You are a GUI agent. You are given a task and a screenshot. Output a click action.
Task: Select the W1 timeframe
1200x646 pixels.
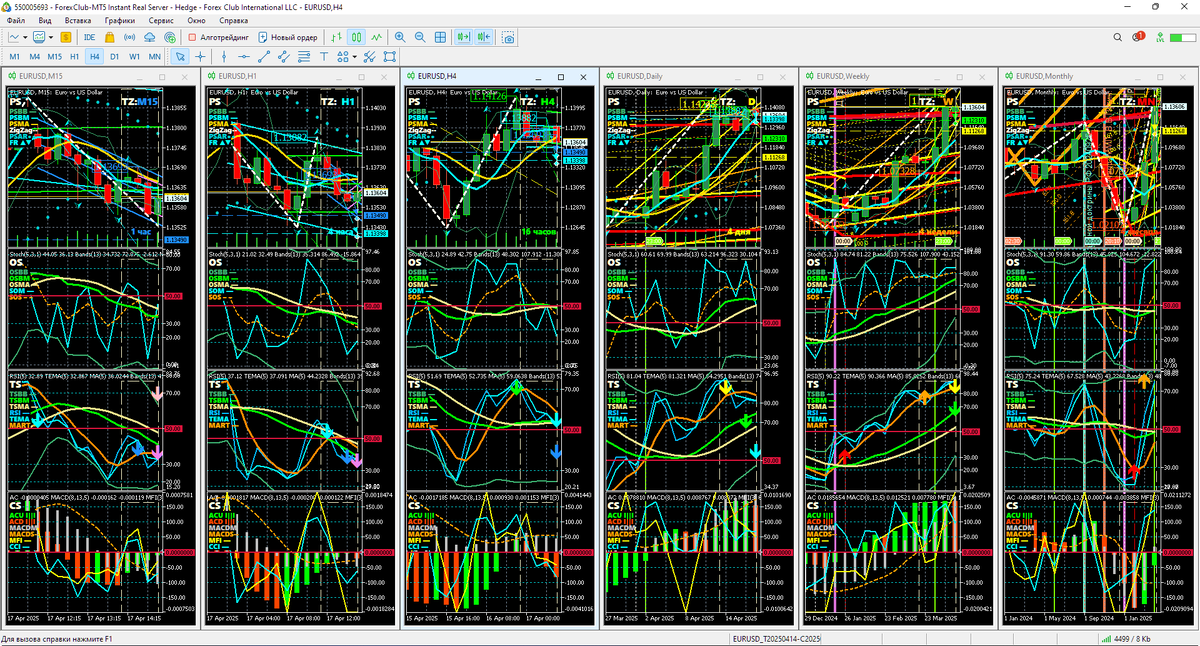(x=135, y=57)
